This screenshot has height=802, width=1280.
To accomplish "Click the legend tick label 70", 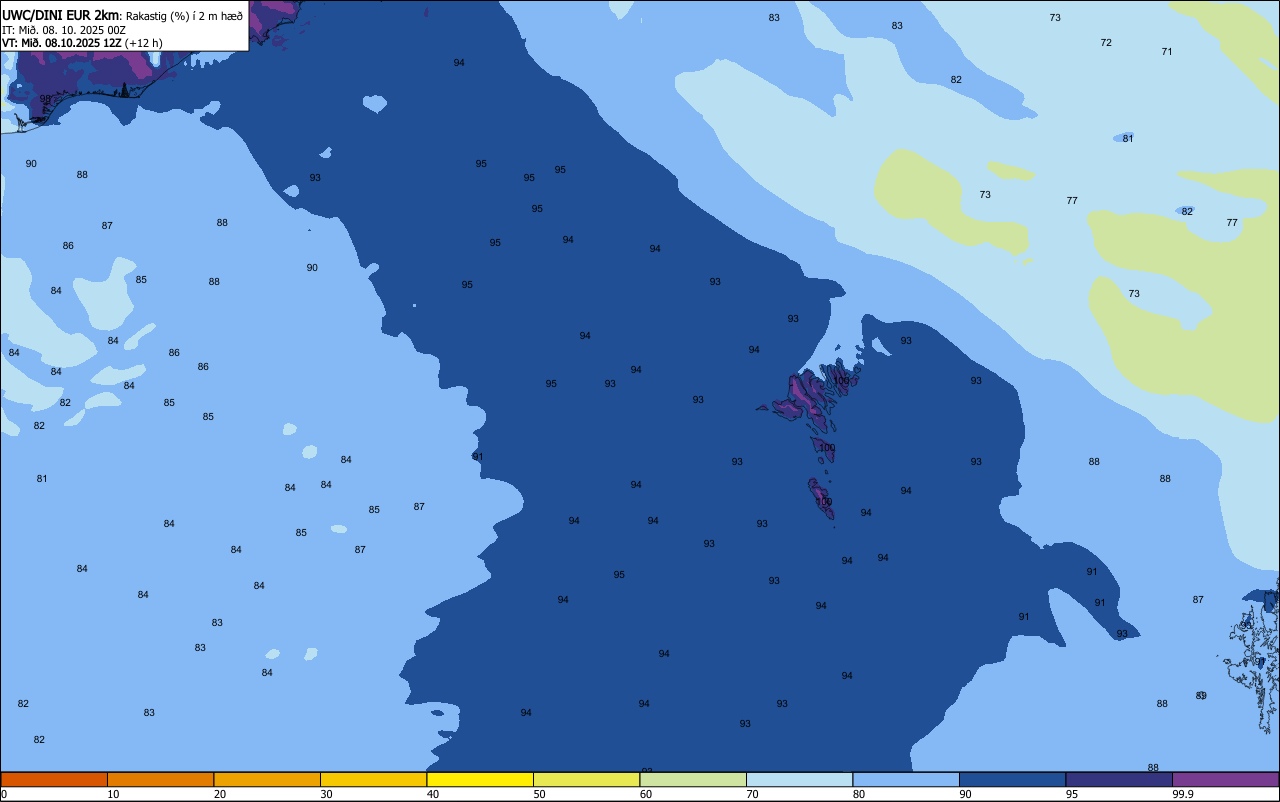I will [752, 794].
